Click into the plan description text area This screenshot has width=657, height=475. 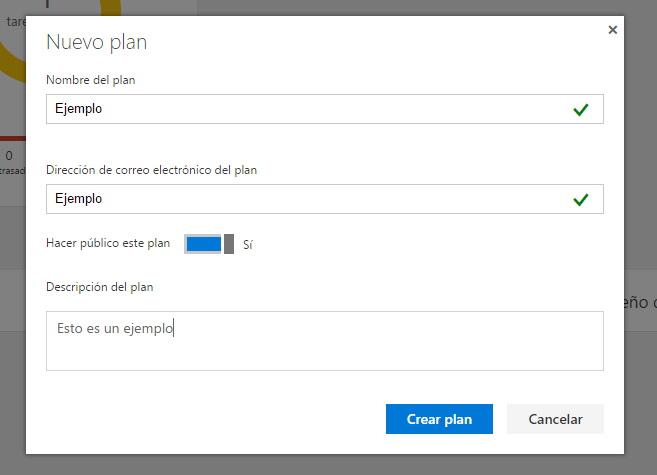click(324, 340)
